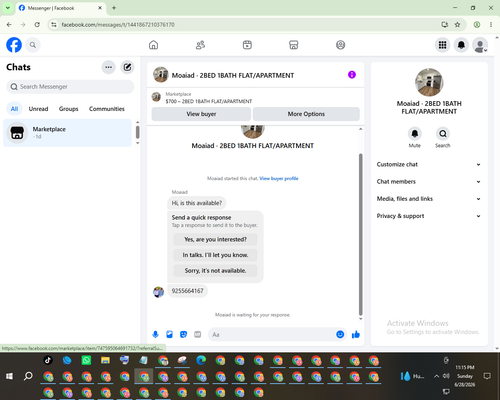Switch to Messenger | Facebook browser tab

point(61,8)
